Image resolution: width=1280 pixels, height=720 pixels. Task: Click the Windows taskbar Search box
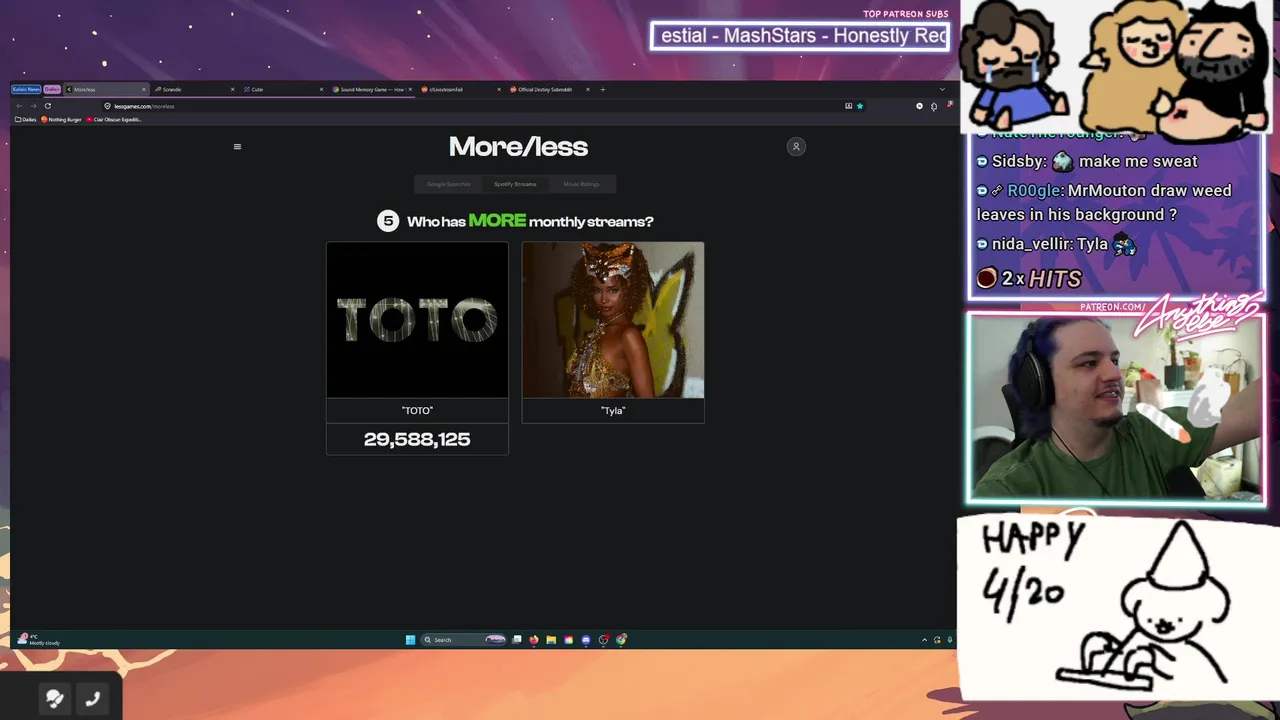(x=463, y=640)
